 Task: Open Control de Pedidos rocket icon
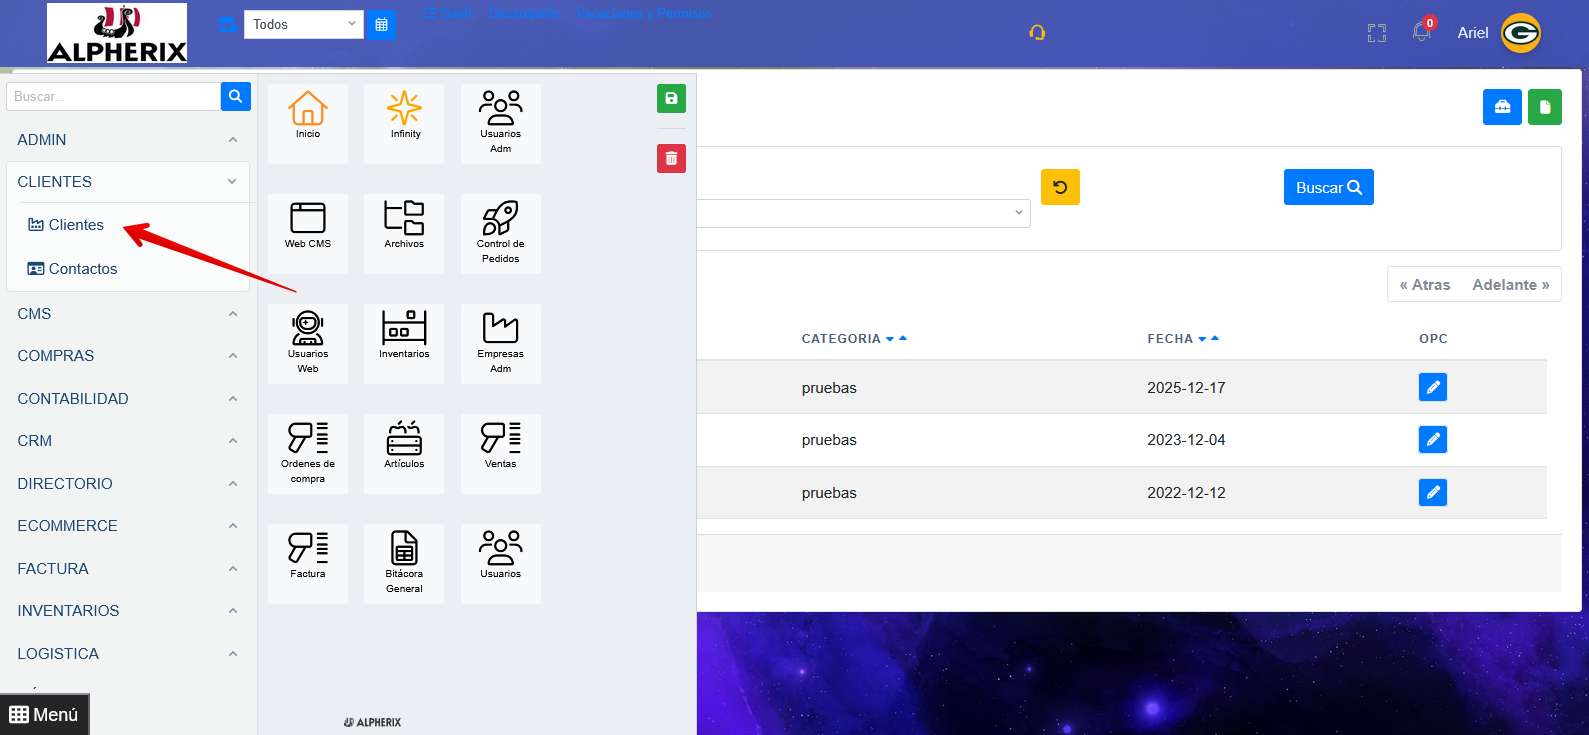click(500, 225)
